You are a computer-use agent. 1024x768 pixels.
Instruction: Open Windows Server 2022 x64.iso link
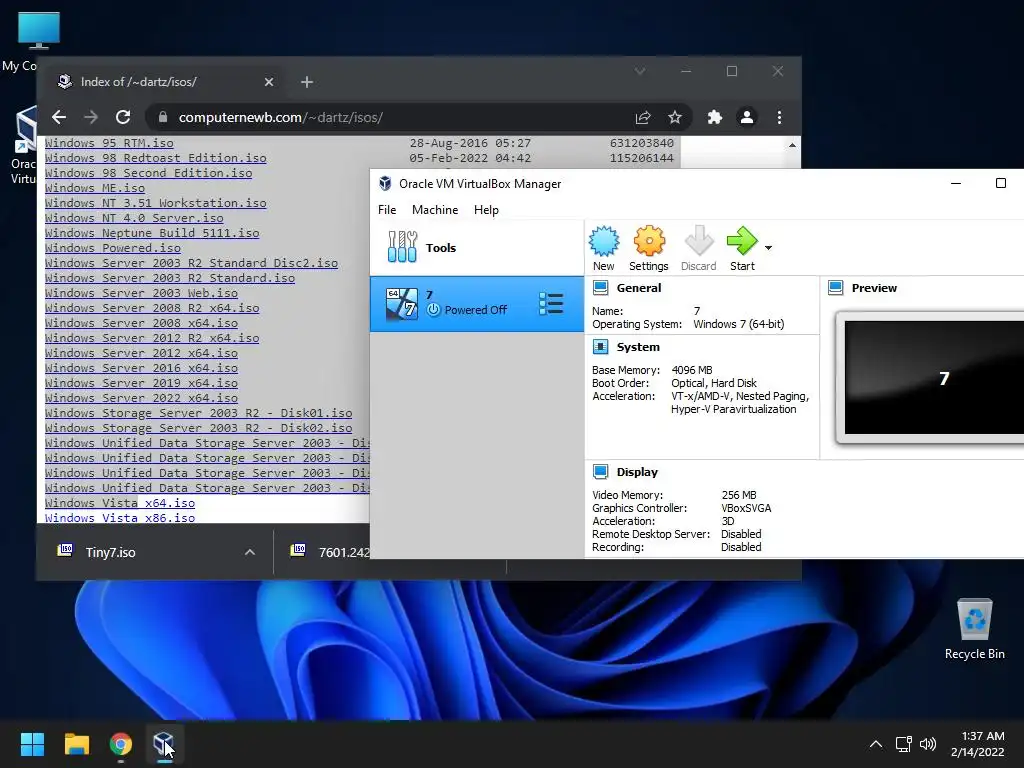(141, 398)
